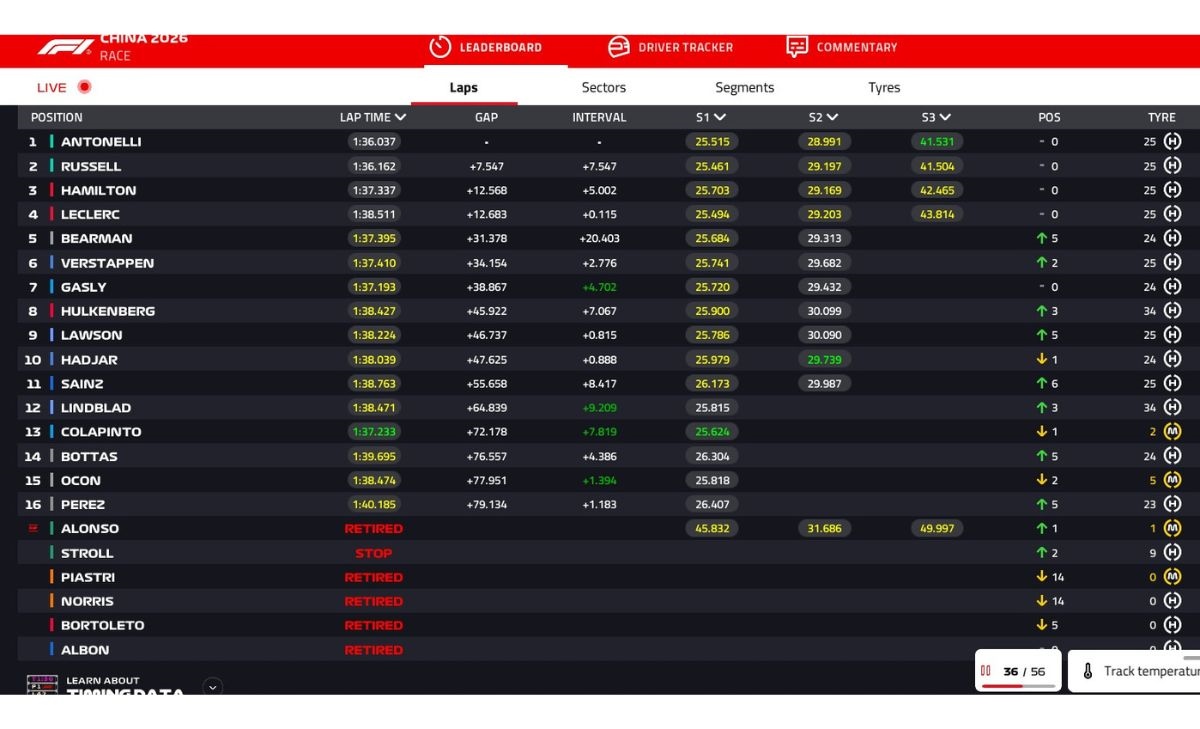
Task: Click the Leaderboard stopwatch icon
Action: (440, 47)
